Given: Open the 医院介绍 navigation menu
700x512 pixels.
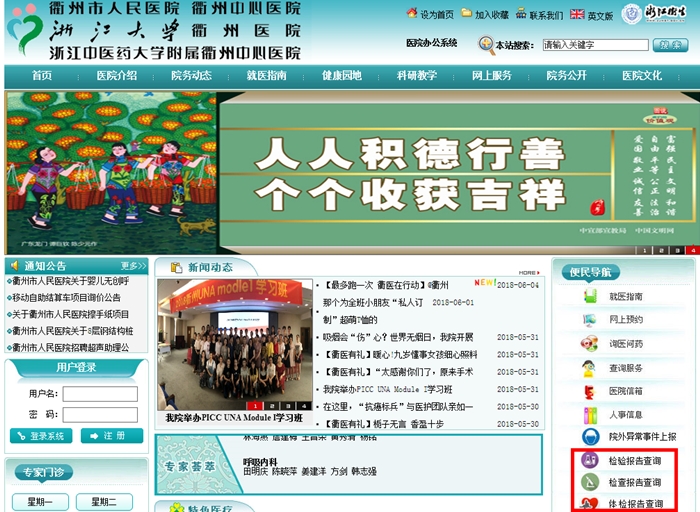Looking at the screenshot, I should 116,76.
